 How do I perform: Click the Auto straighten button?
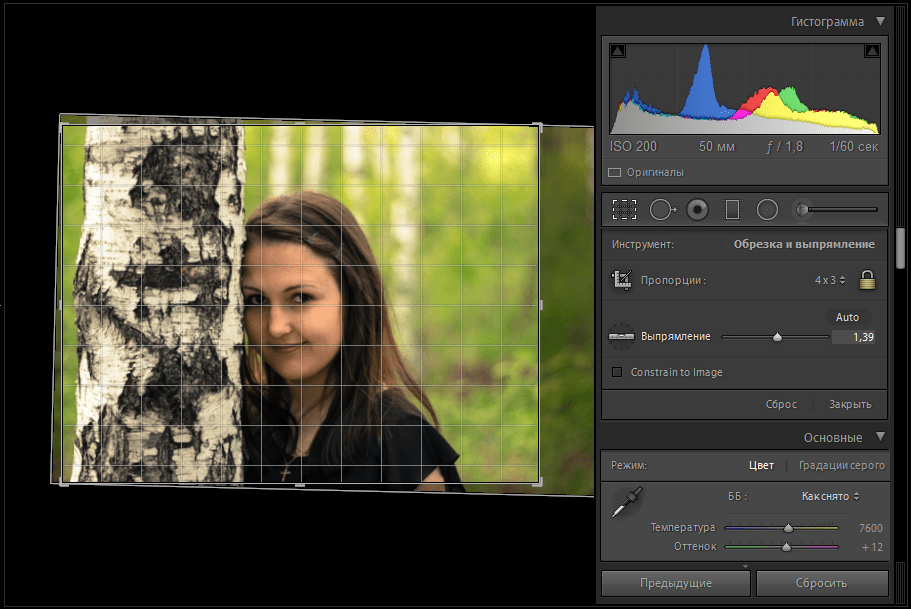click(847, 317)
